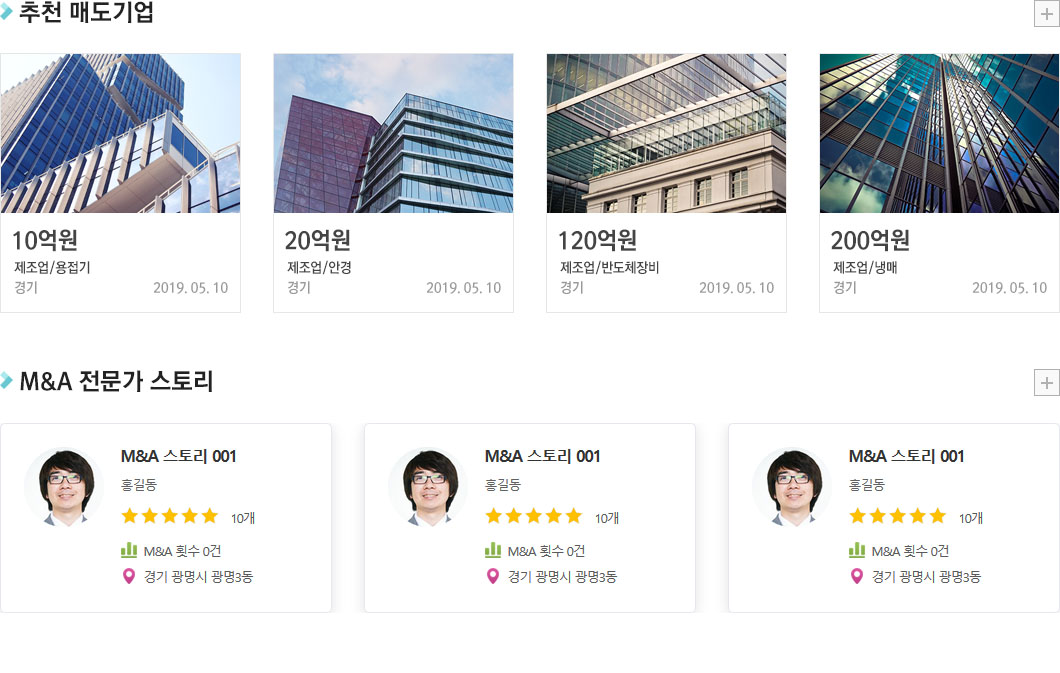The image size is (1060, 673).
Task: Click the third expert's profile avatar
Action: tap(792, 487)
